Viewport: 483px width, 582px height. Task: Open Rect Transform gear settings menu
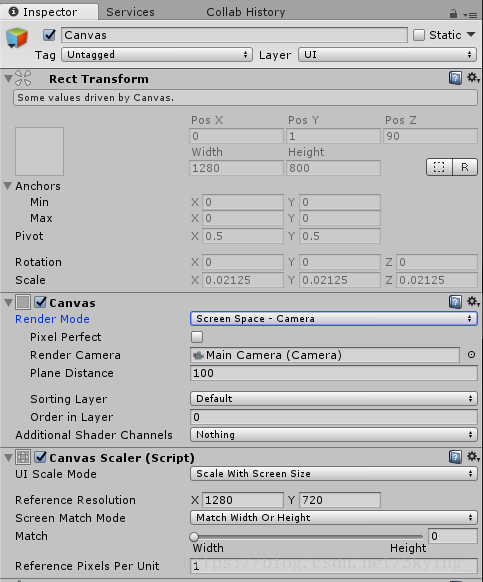(473, 78)
